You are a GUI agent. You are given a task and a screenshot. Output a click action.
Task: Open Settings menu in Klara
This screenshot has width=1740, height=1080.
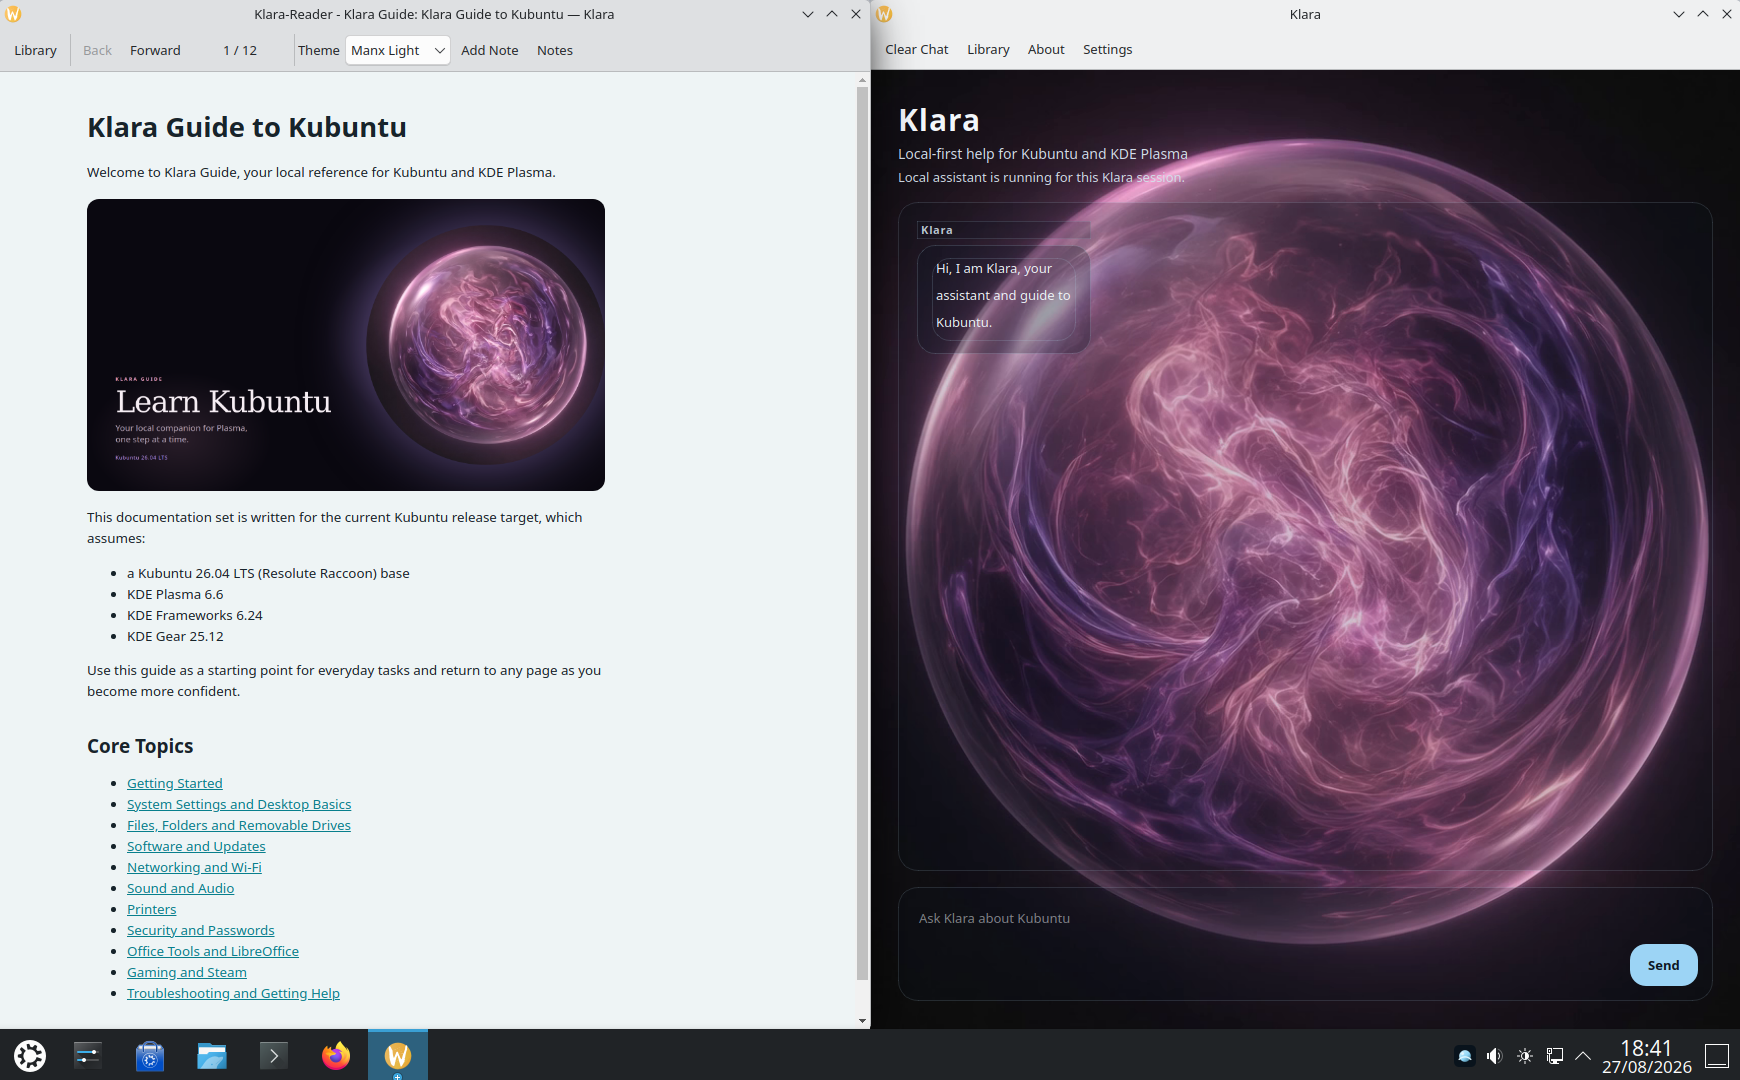point(1108,49)
